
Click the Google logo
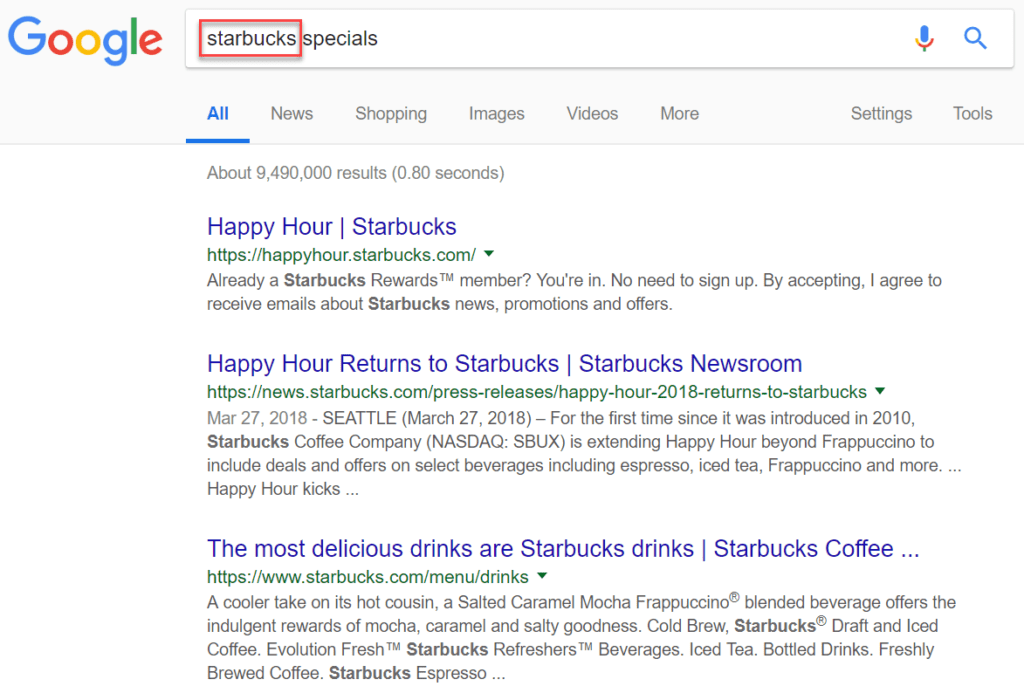(x=85, y=39)
